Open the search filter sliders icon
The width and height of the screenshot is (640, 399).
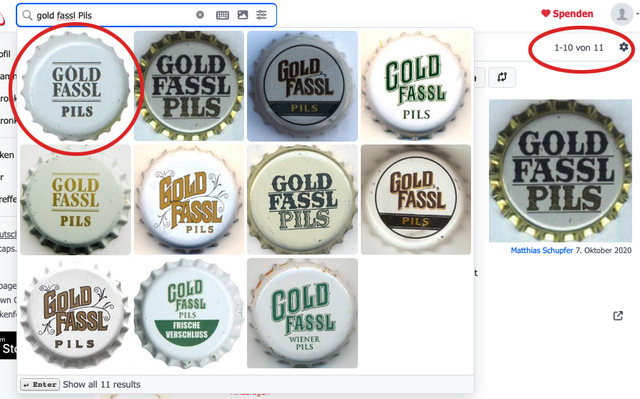coord(261,15)
